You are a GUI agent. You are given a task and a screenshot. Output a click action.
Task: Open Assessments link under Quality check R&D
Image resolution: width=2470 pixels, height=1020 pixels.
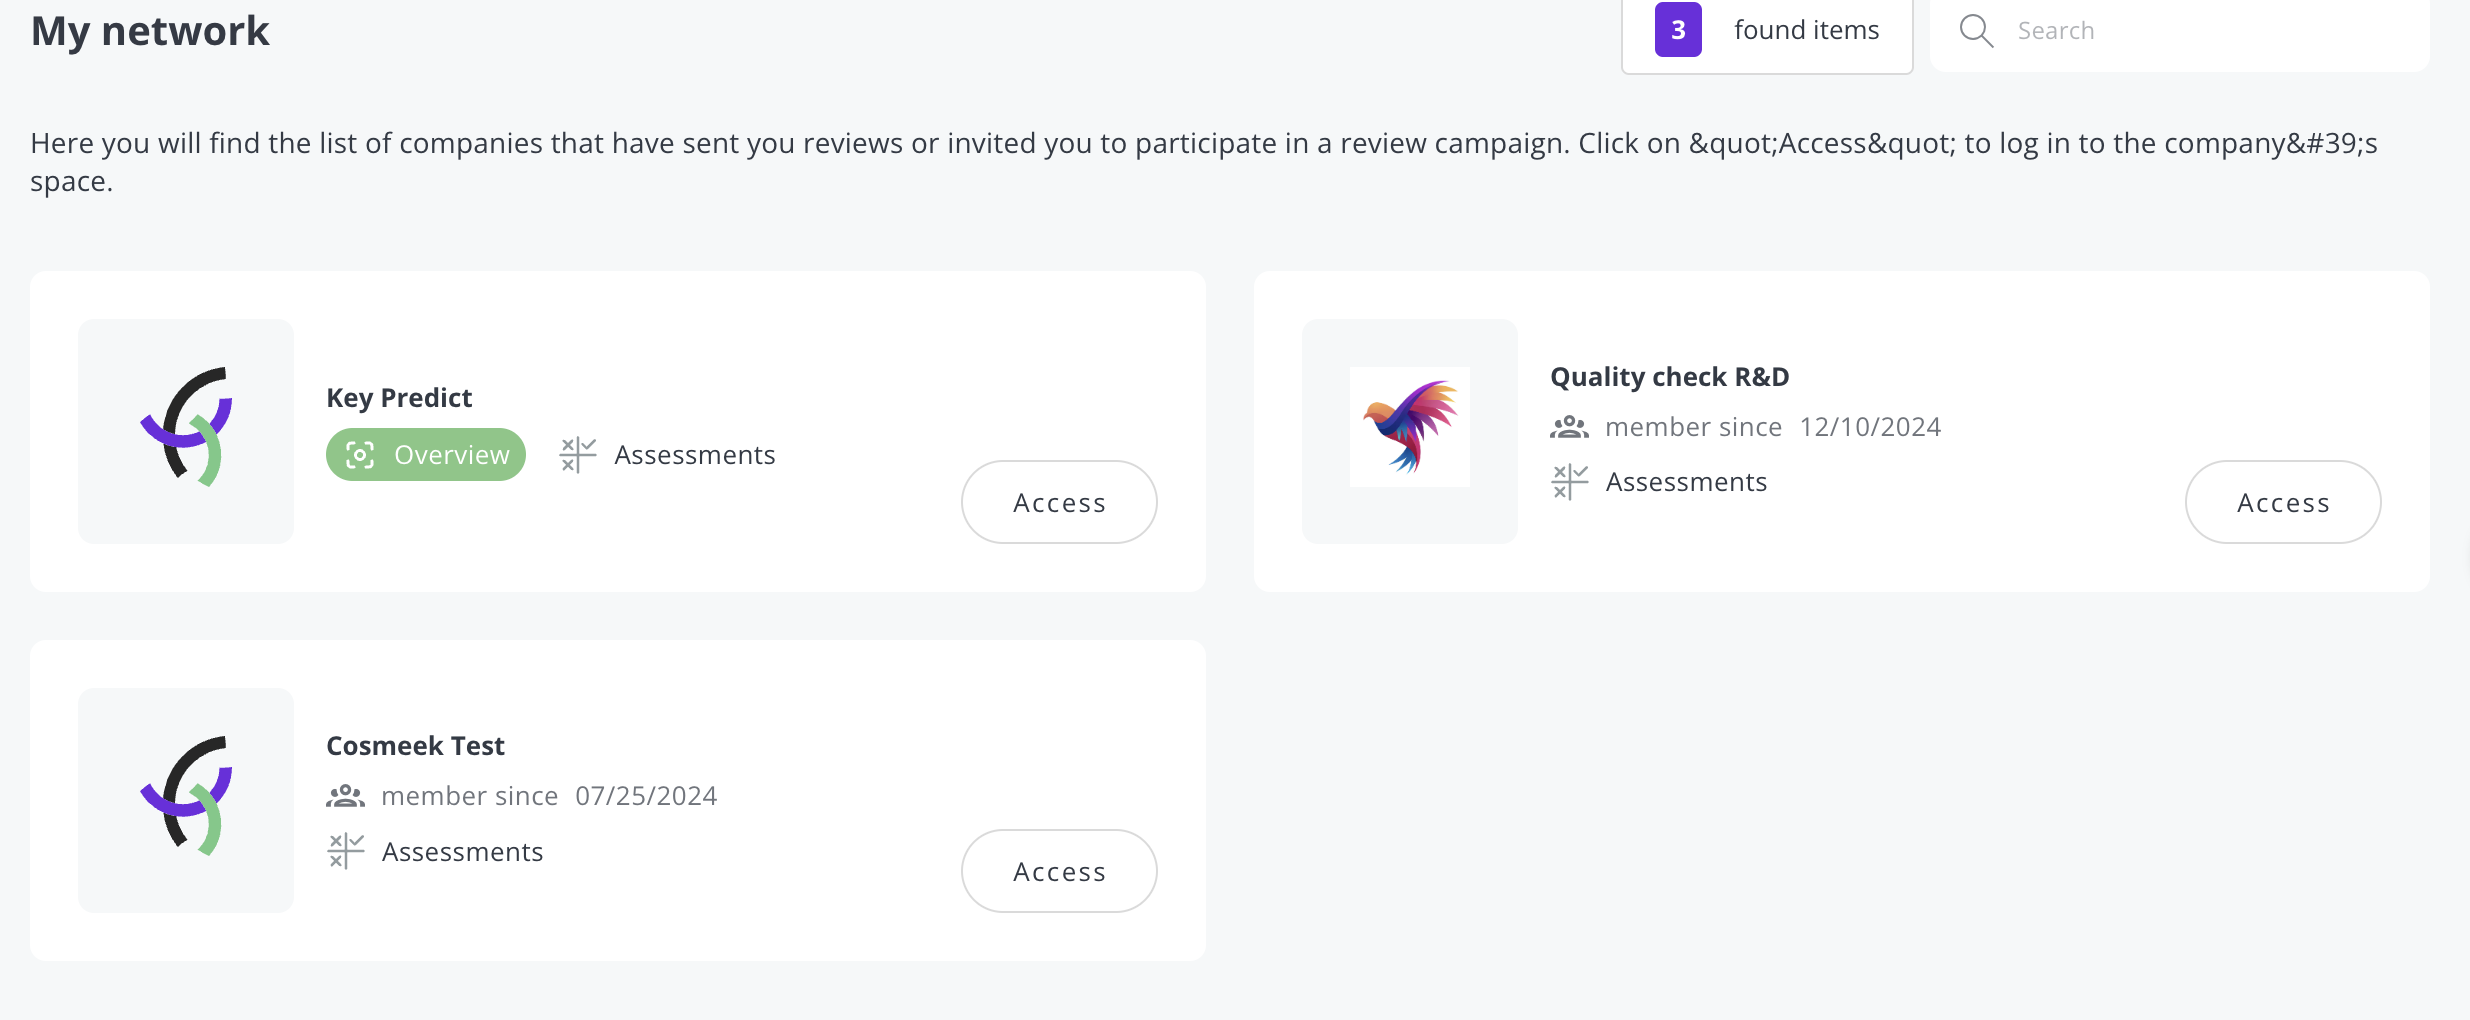1686,482
